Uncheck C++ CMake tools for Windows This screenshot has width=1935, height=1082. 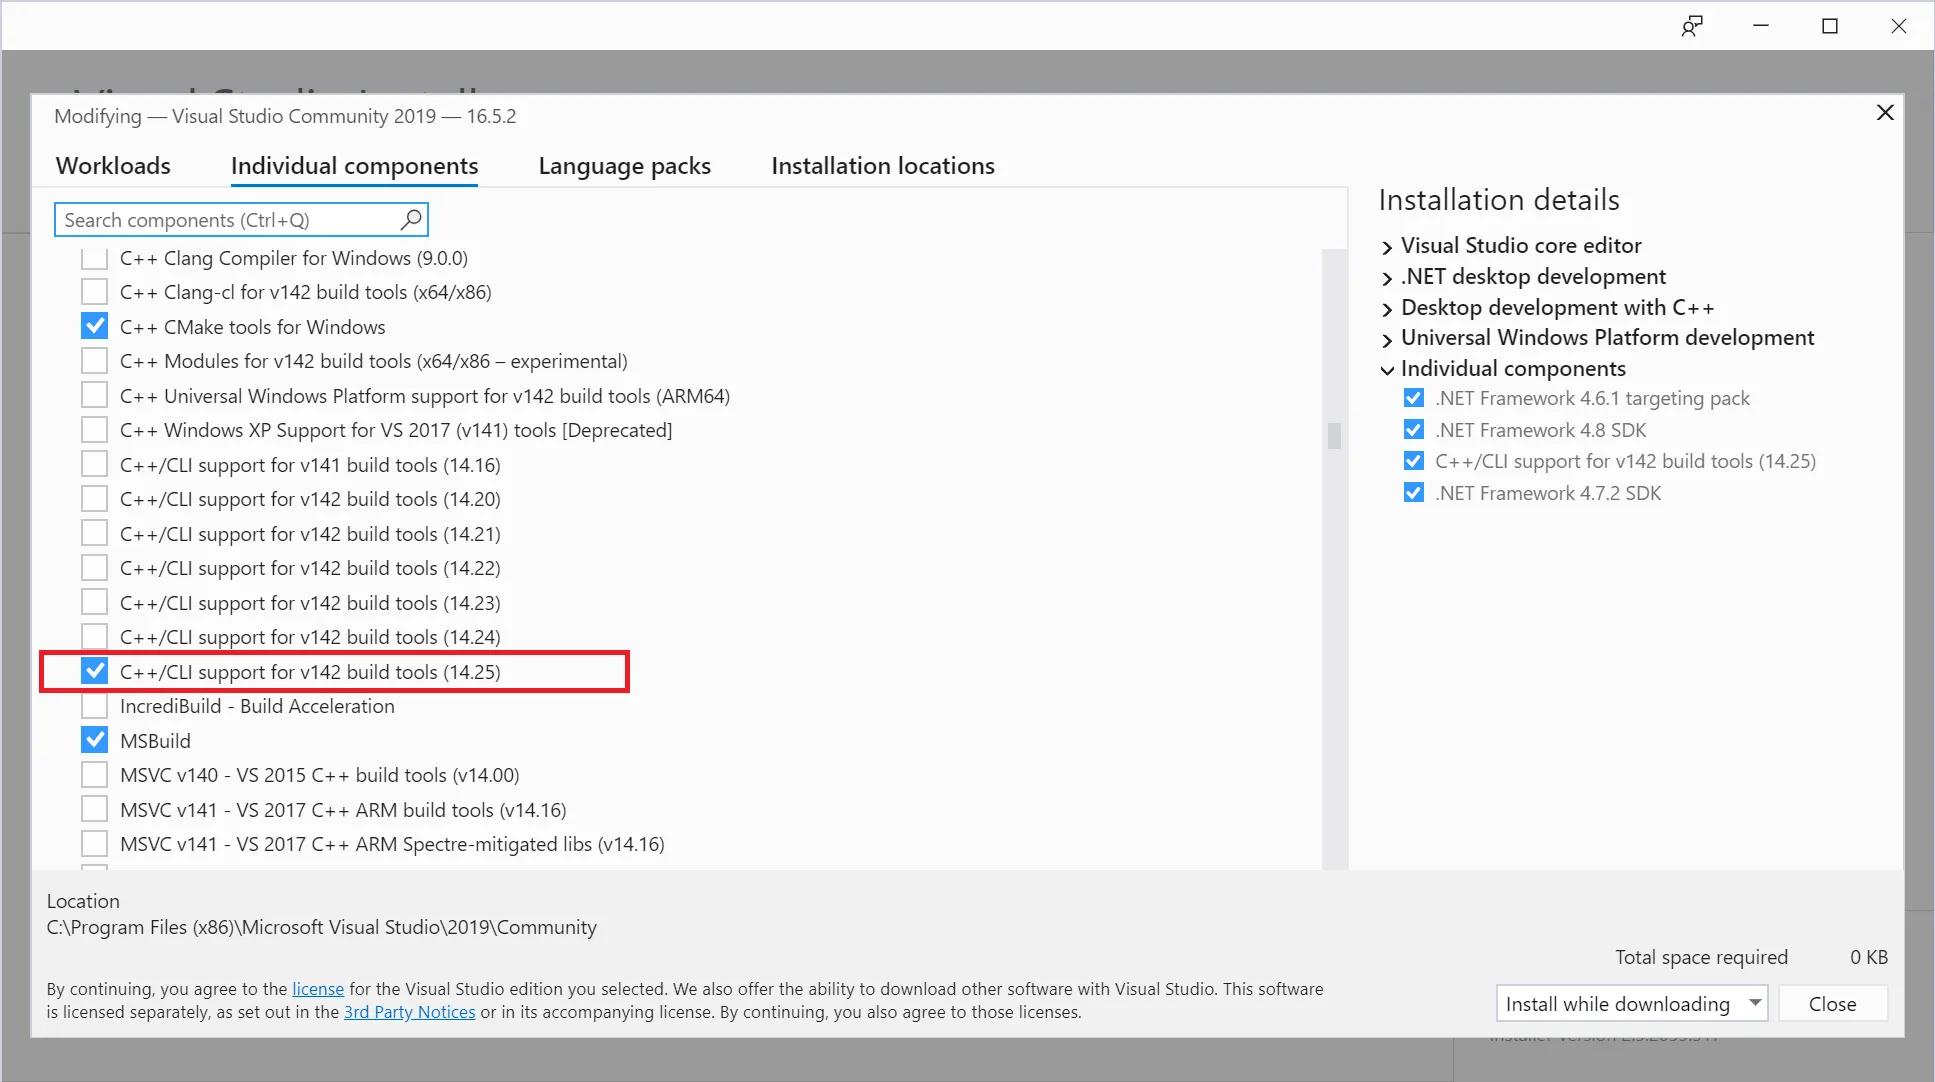pyautogui.click(x=95, y=326)
